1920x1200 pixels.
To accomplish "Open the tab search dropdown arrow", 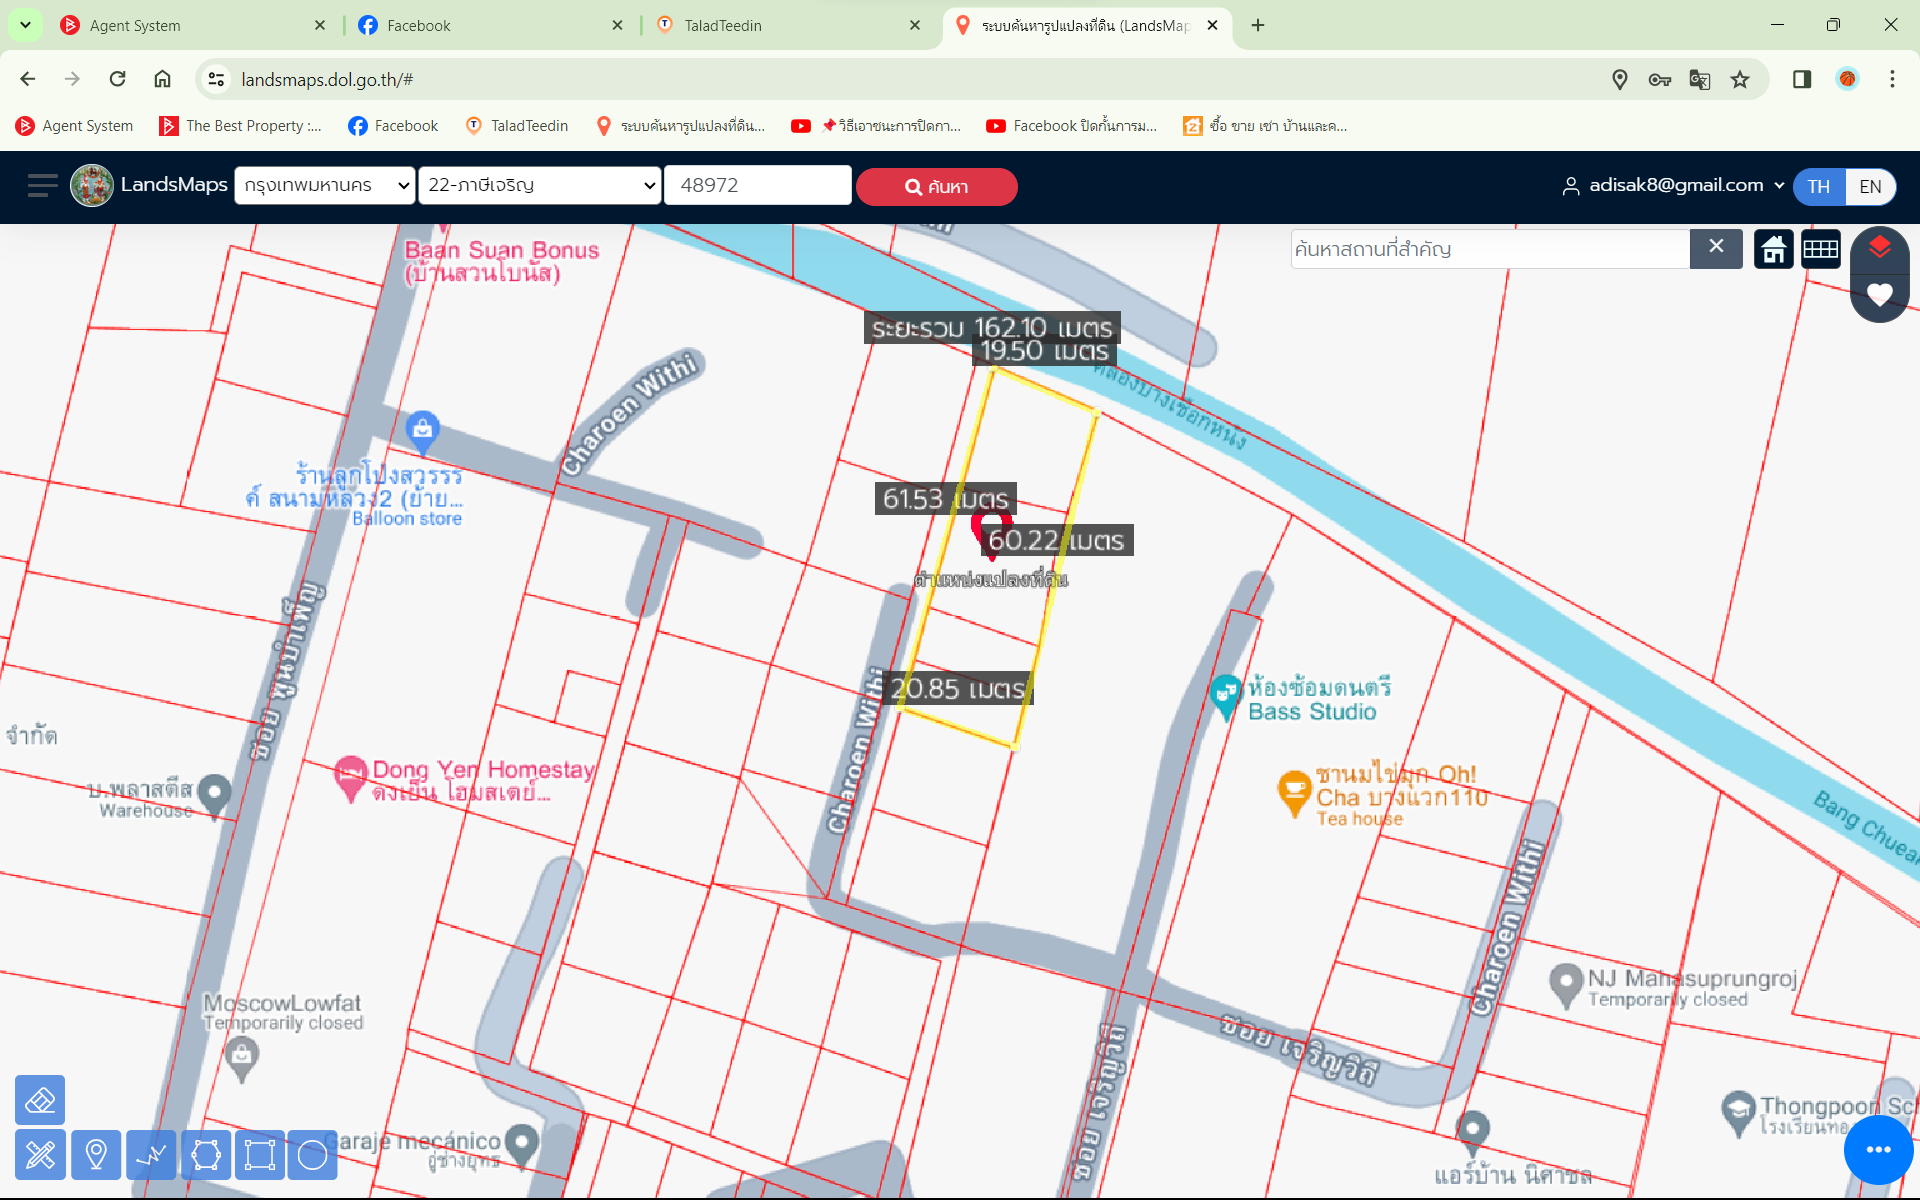I will pos(25,25).
